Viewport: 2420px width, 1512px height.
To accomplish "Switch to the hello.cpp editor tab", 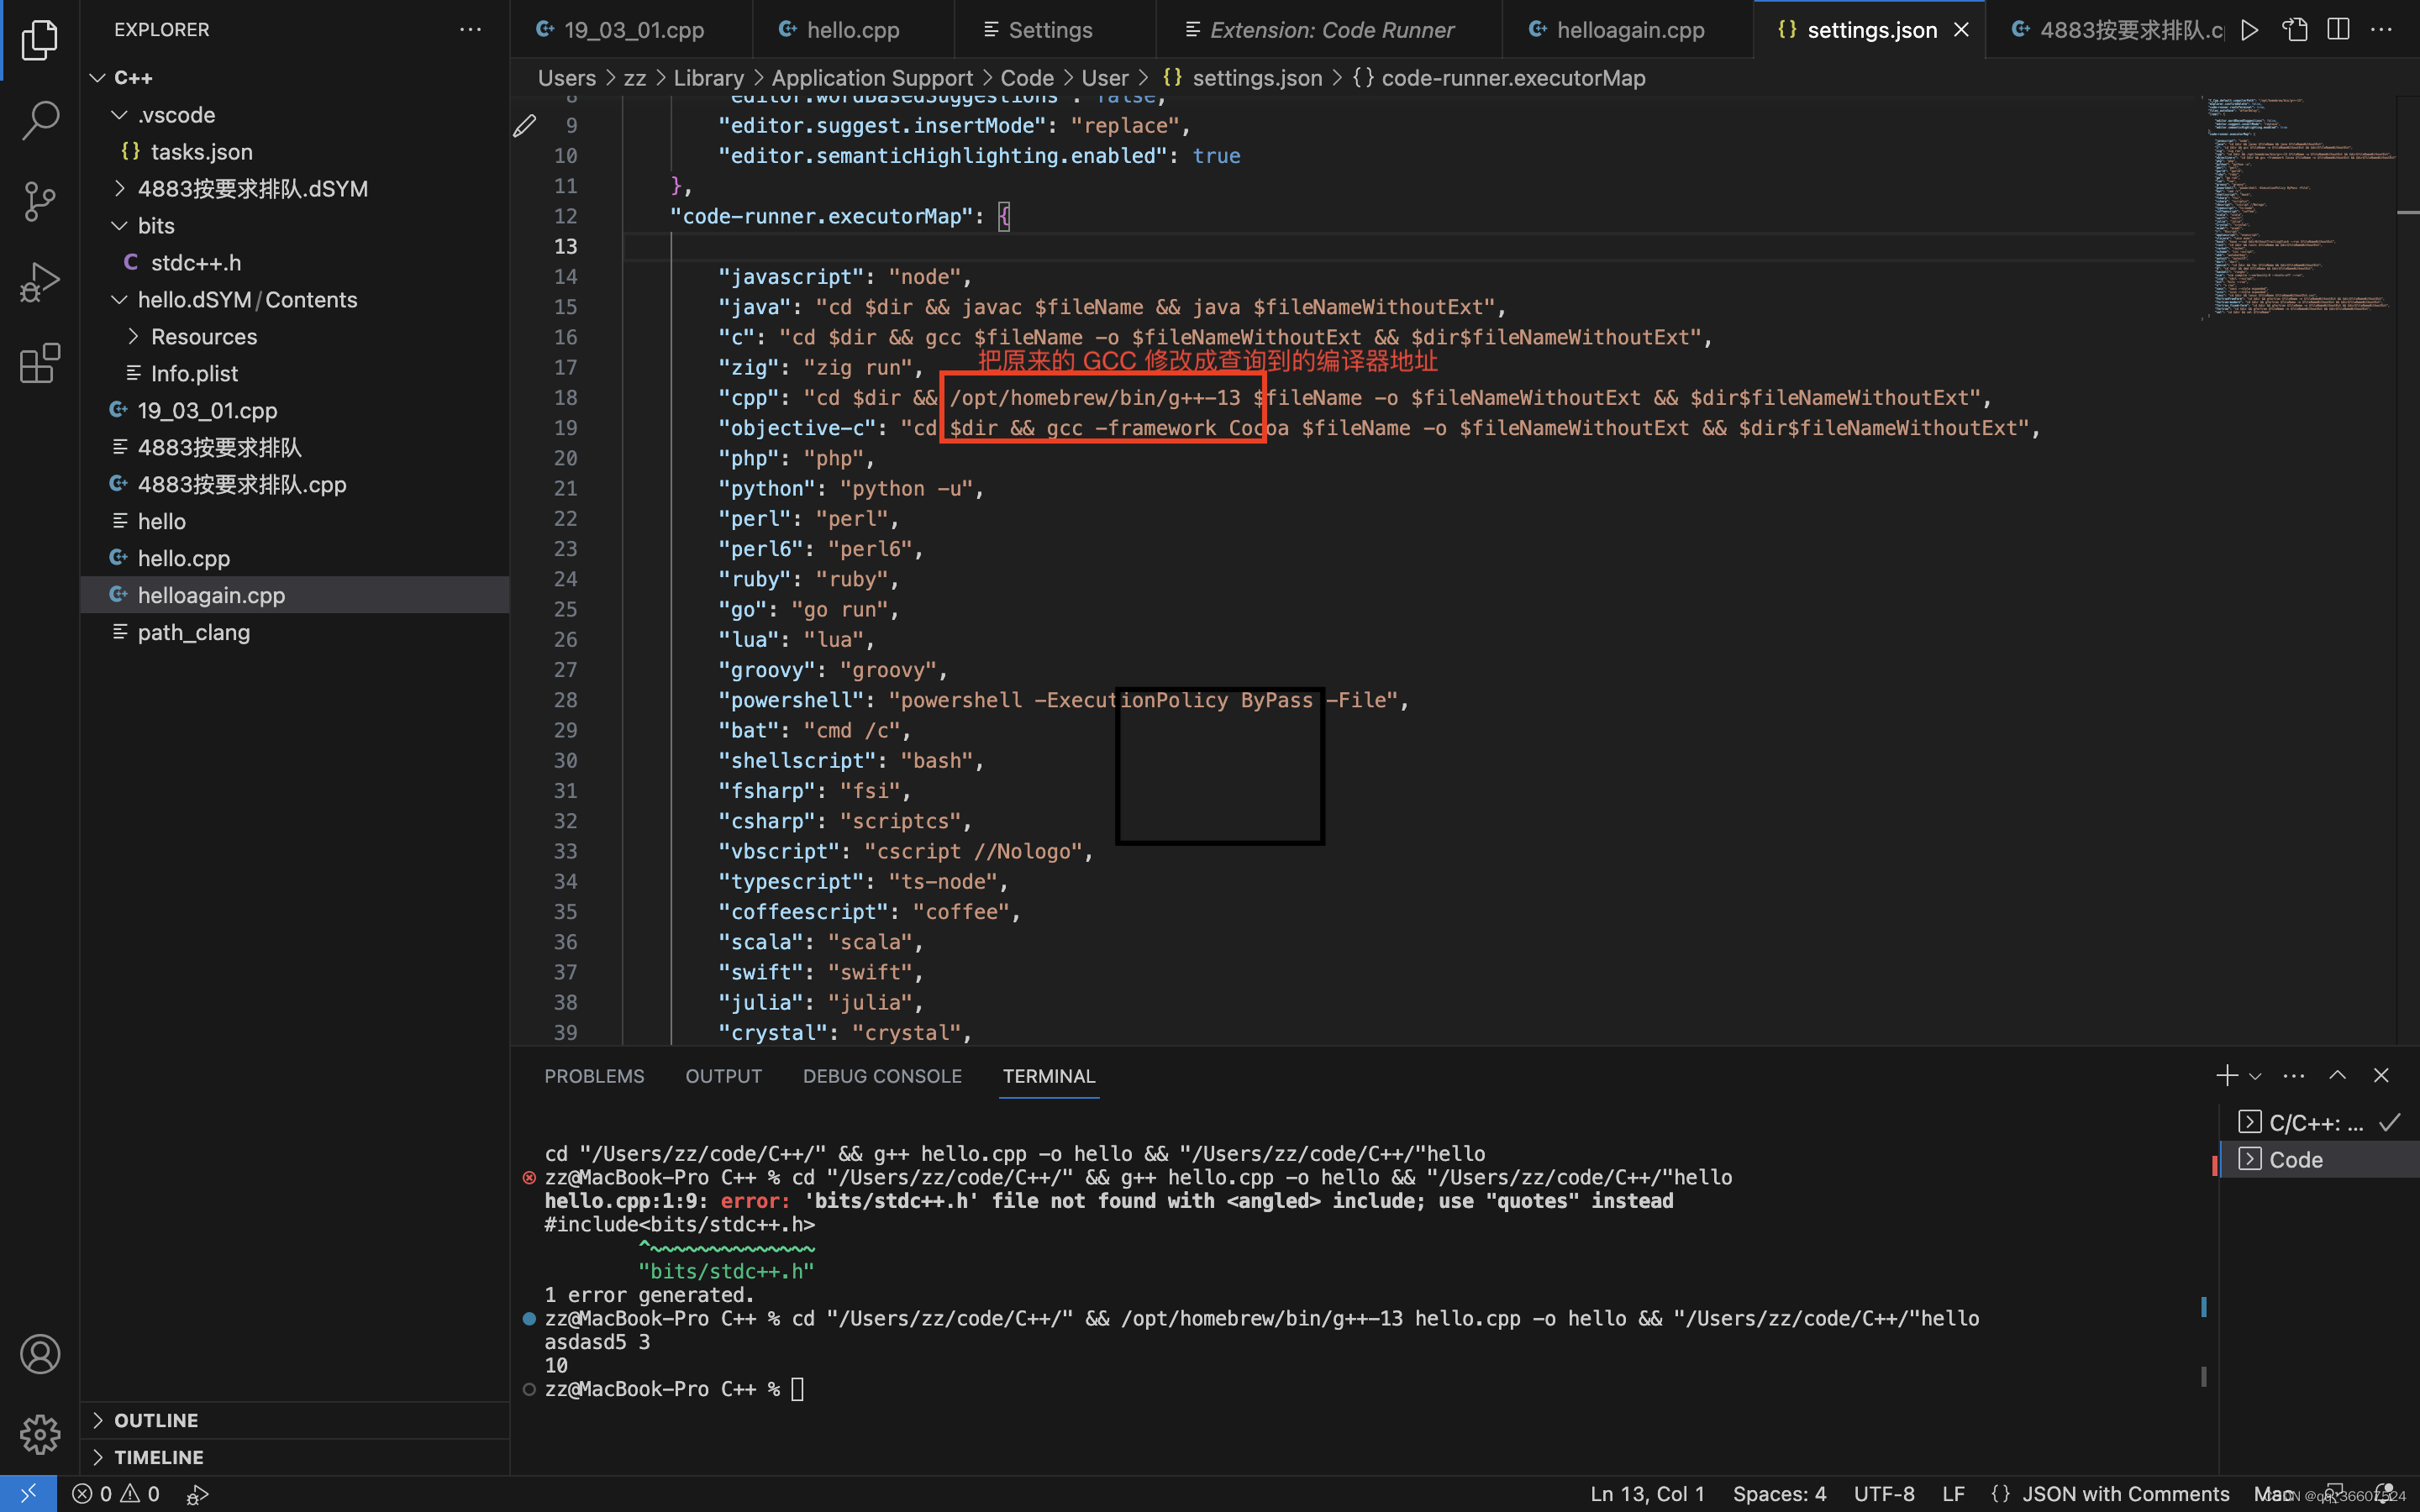I will pos(853,30).
